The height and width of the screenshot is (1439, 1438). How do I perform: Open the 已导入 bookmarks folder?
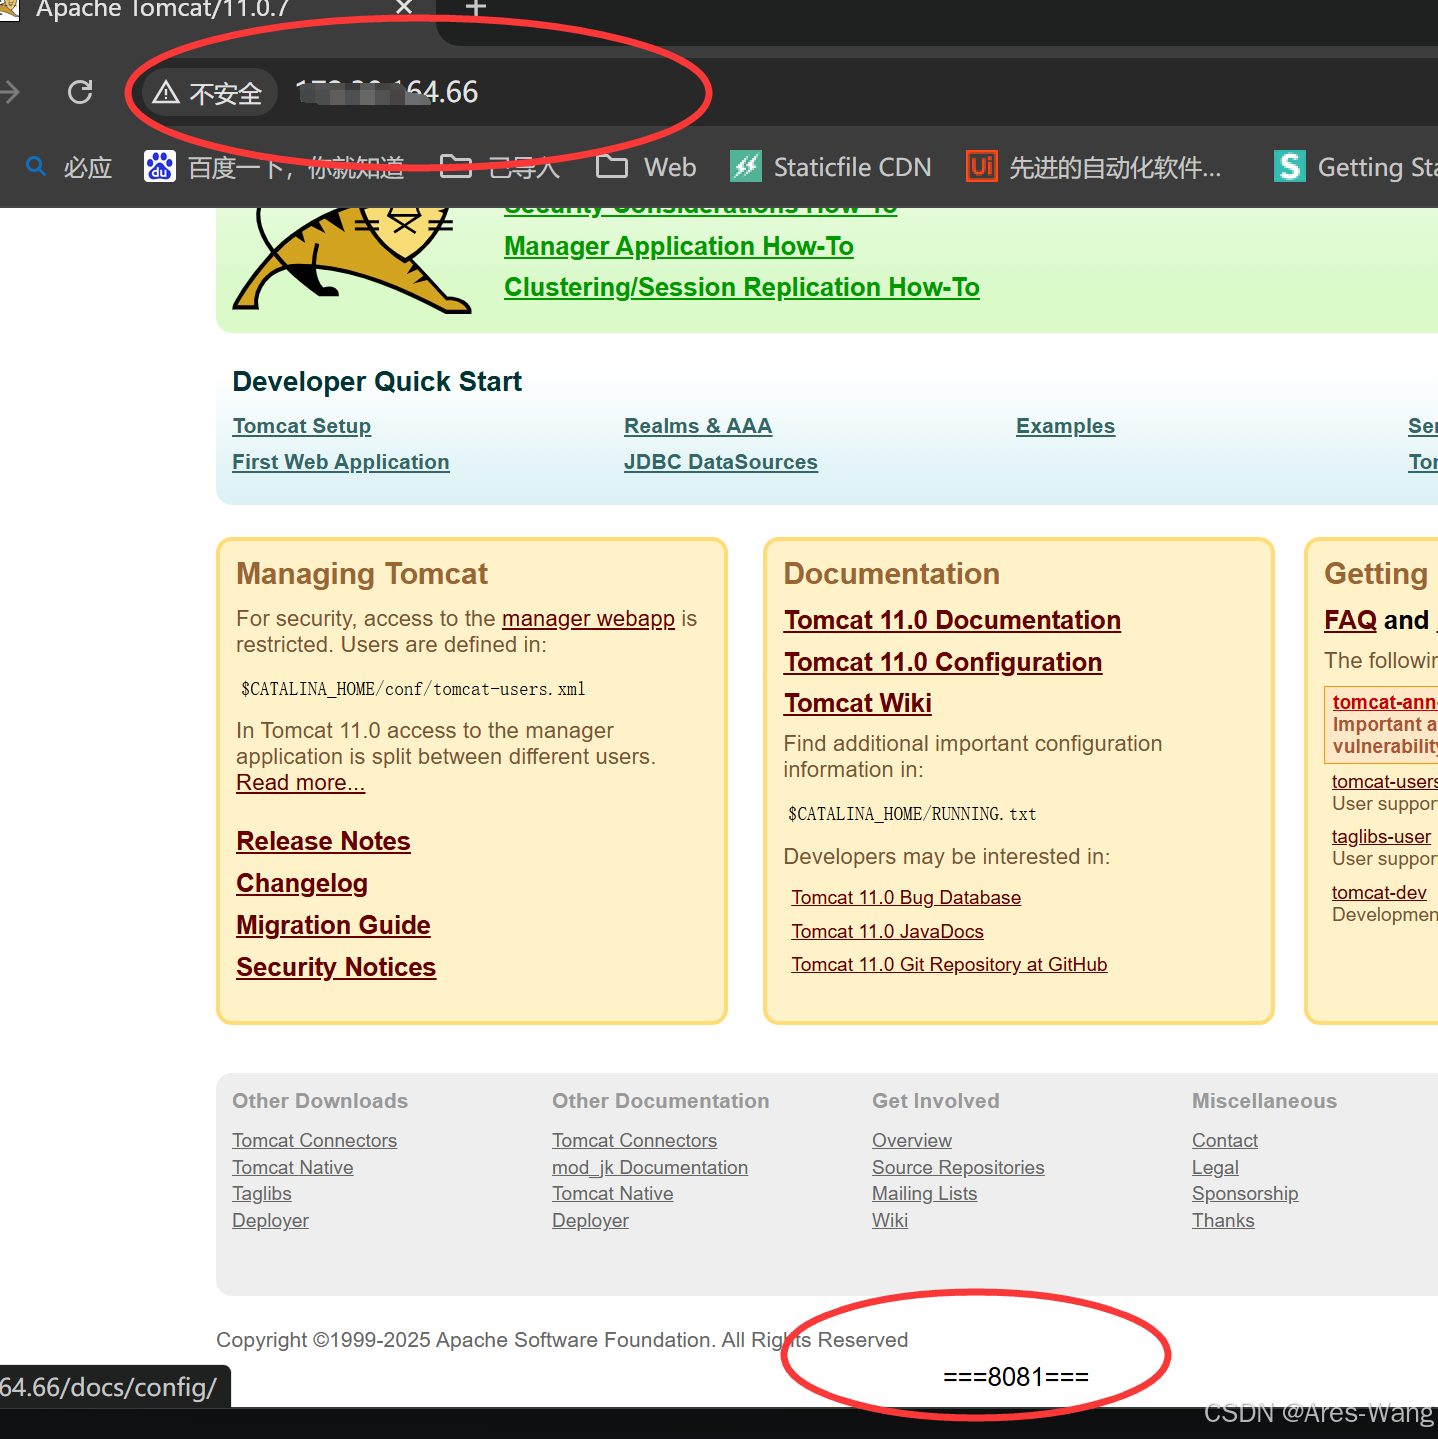(x=500, y=167)
